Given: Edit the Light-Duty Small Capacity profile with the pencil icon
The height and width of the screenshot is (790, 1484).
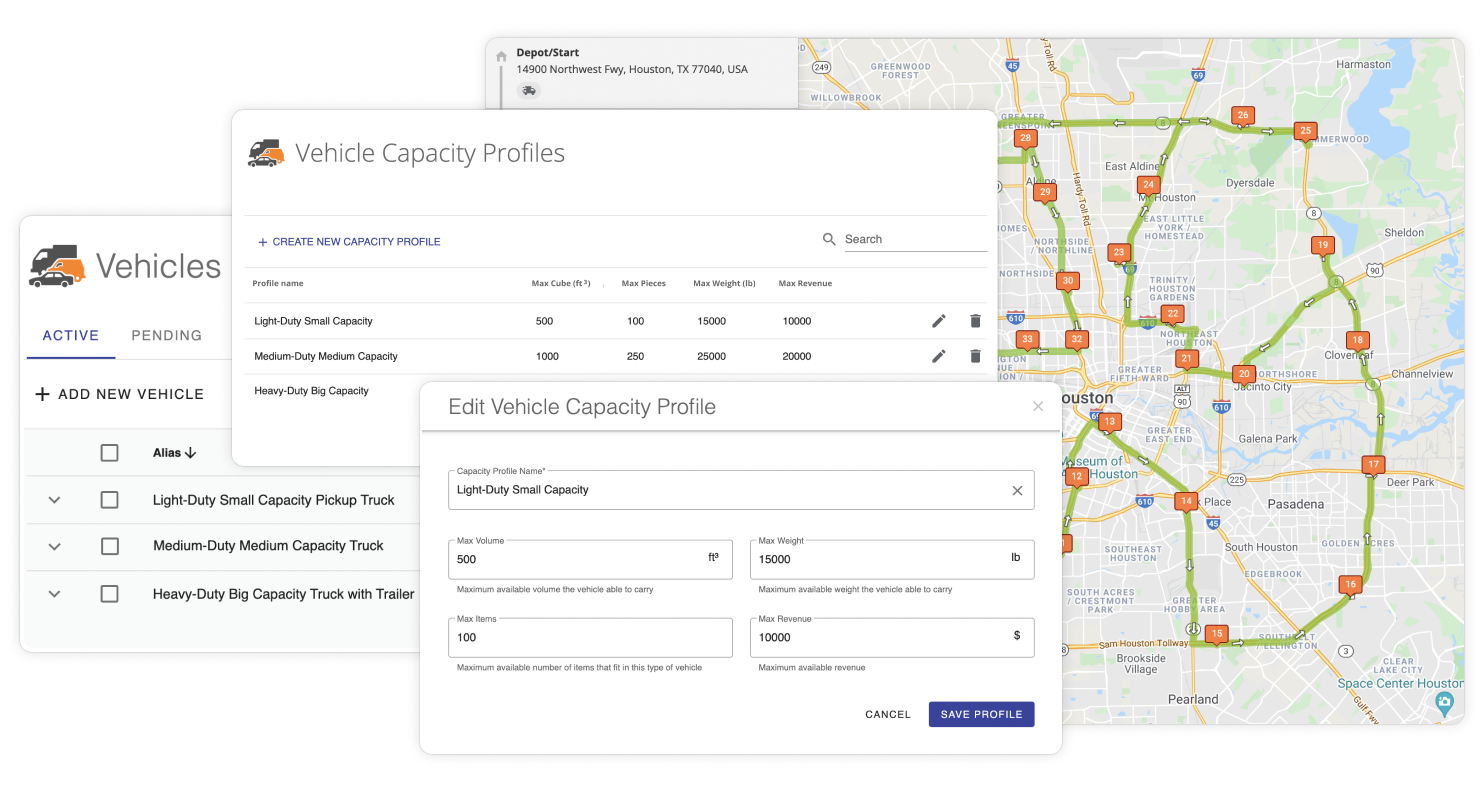Looking at the screenshot, I should [938, 320].
